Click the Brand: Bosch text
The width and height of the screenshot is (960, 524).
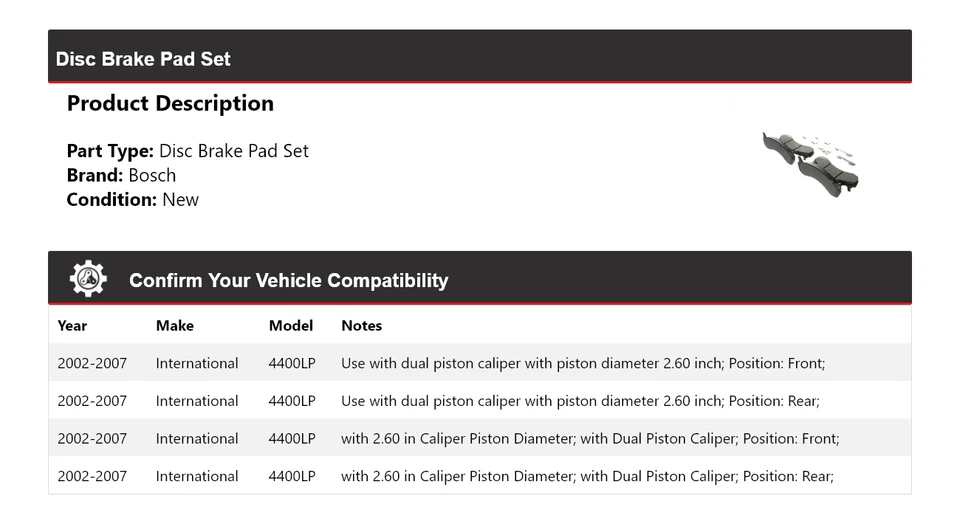[121, 175]
